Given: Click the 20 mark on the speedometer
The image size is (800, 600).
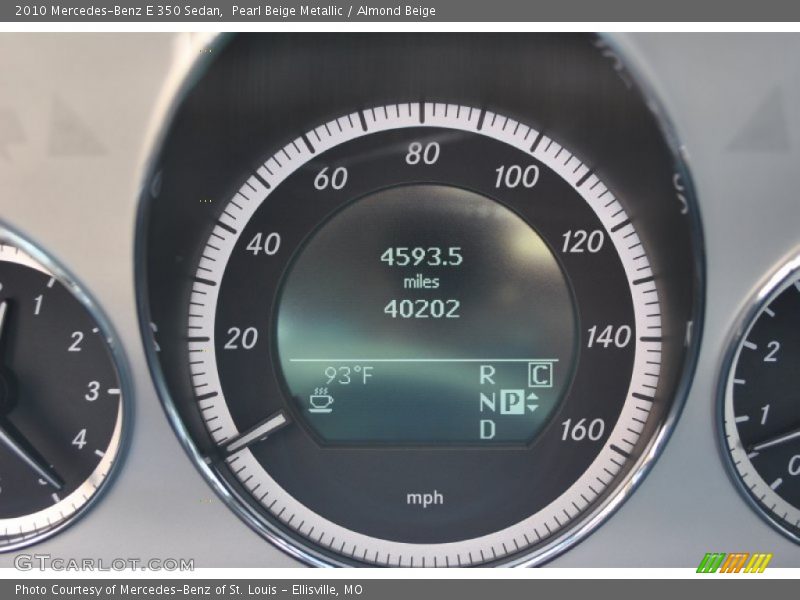Looking at the screenshot, I should click(241, 338).
